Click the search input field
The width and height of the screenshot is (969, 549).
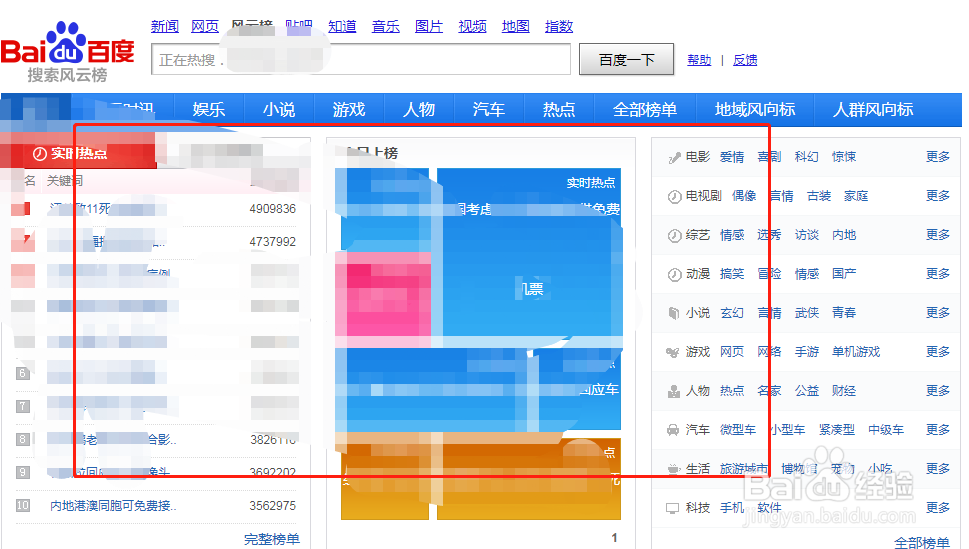(x=361, y=59)
